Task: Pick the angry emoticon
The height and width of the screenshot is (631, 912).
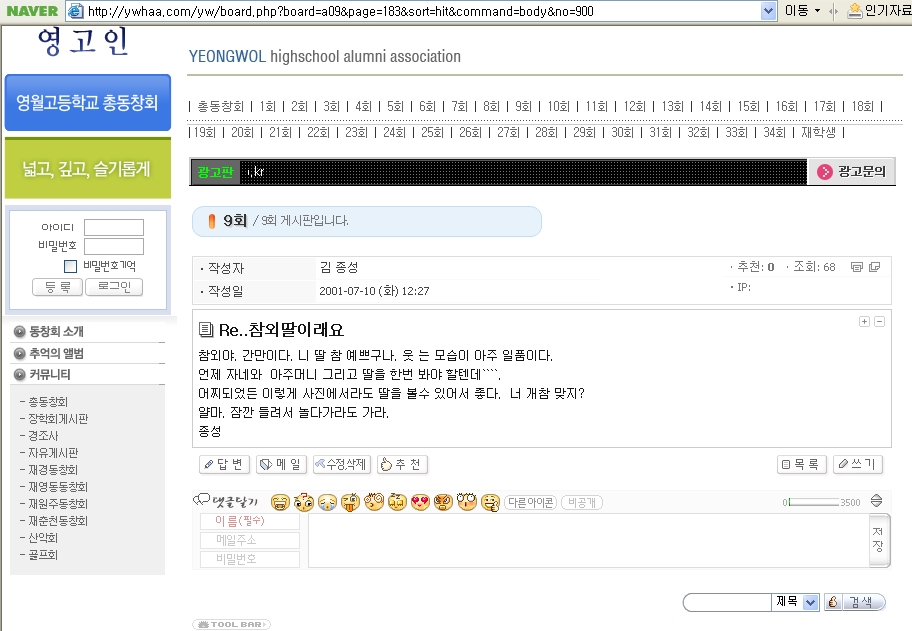Action: 443,502
